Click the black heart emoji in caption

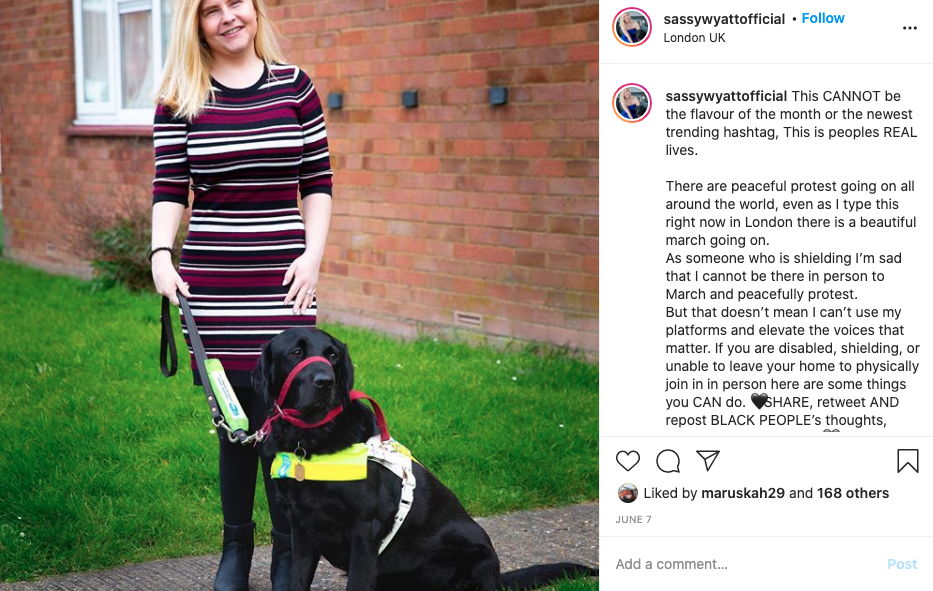(759, 402)
